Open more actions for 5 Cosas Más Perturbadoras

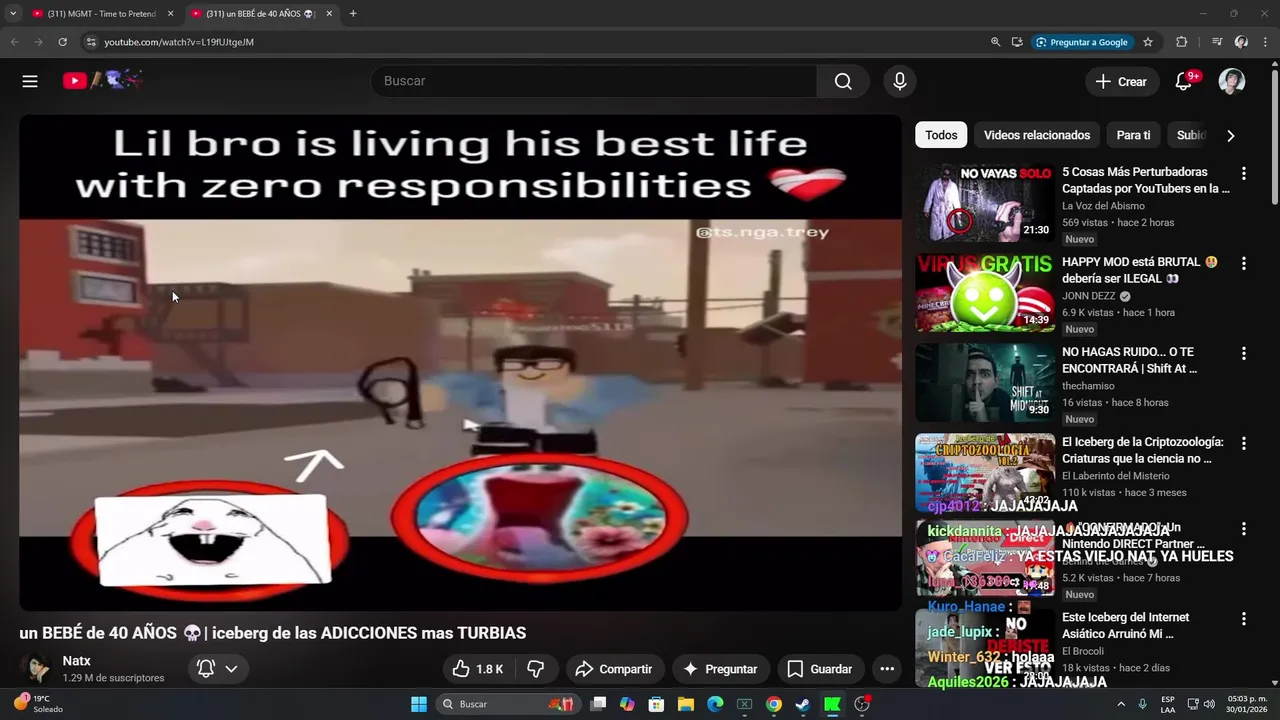pyautogui.click(x=1244, y=173)
